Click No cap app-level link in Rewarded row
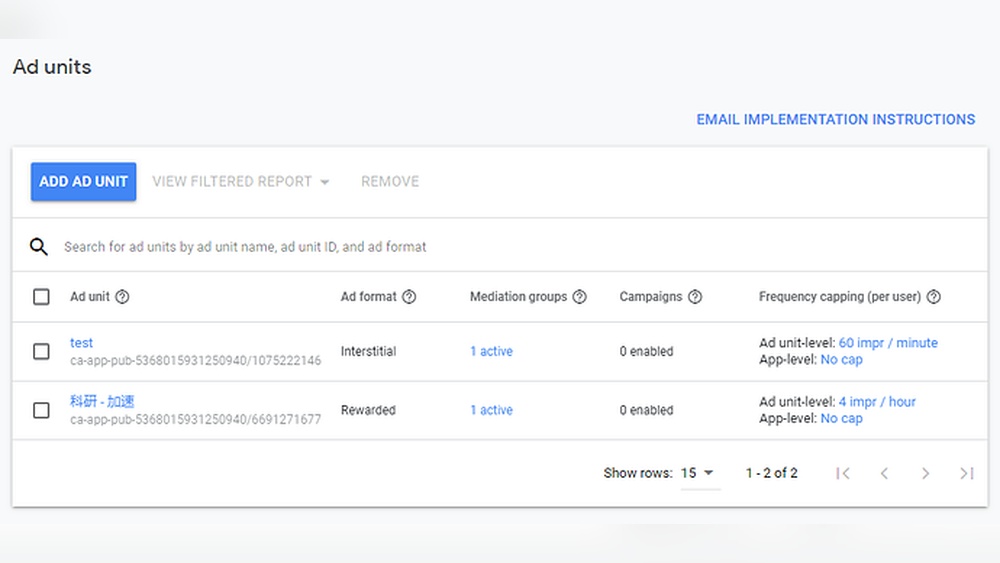The width and height of the screenshot is (1000, 563). pos(842,418)
